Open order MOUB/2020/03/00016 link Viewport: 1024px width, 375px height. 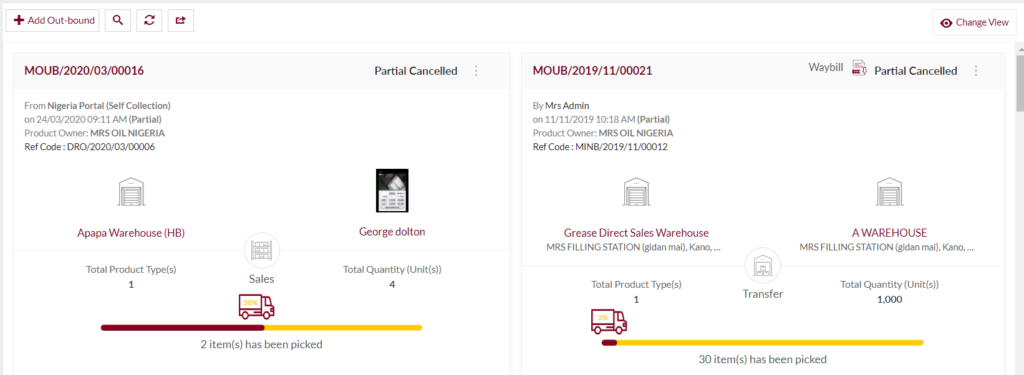(84, 71)
